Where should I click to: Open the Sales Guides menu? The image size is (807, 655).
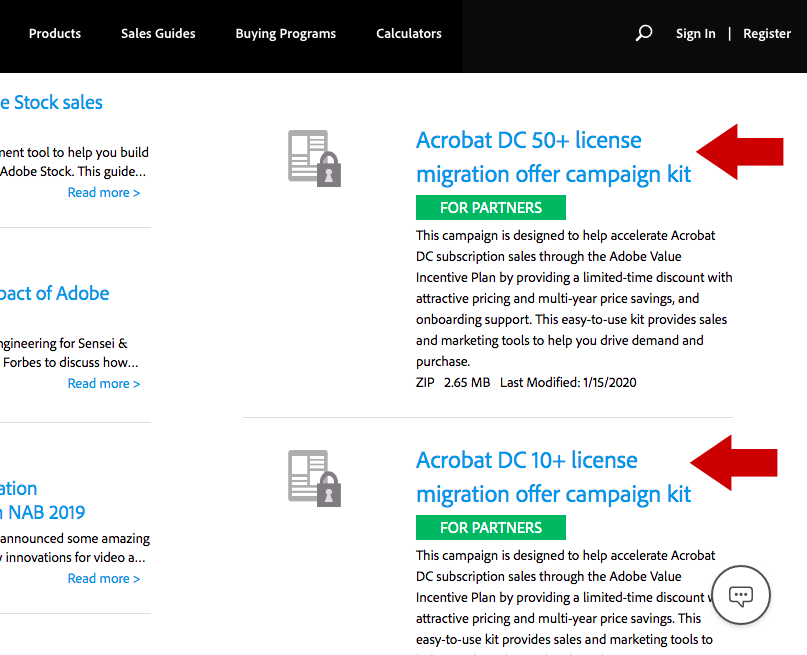point(158,33)
